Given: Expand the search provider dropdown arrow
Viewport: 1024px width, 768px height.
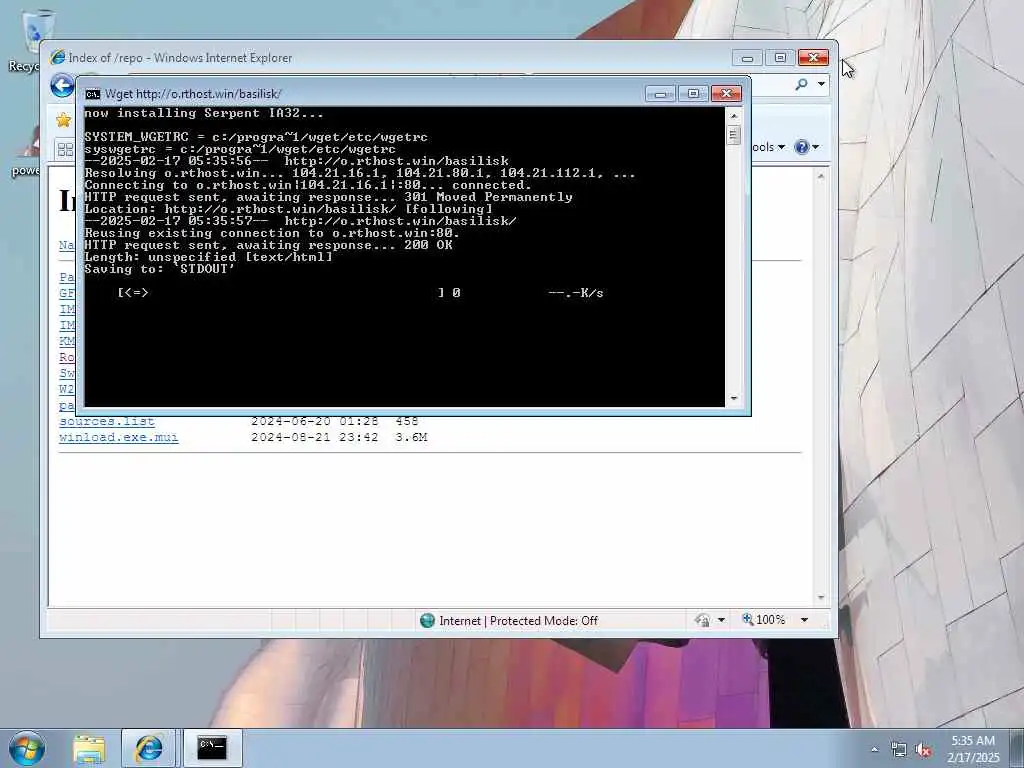Looking at the screenshot, I should tap(821, 84).
